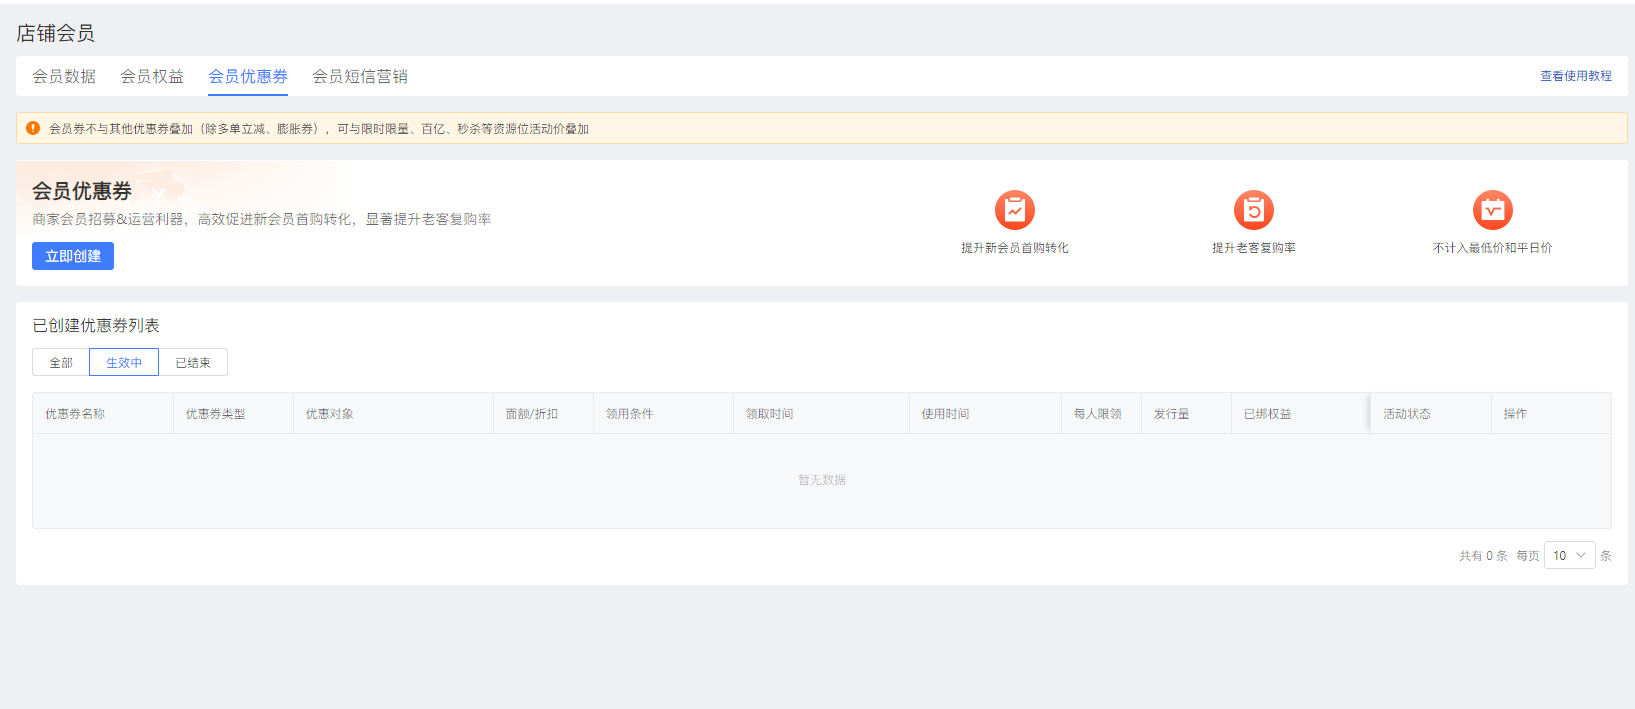Open the 查看使用教程 link
1635x709 pixels.
[x=1575, y=76]
